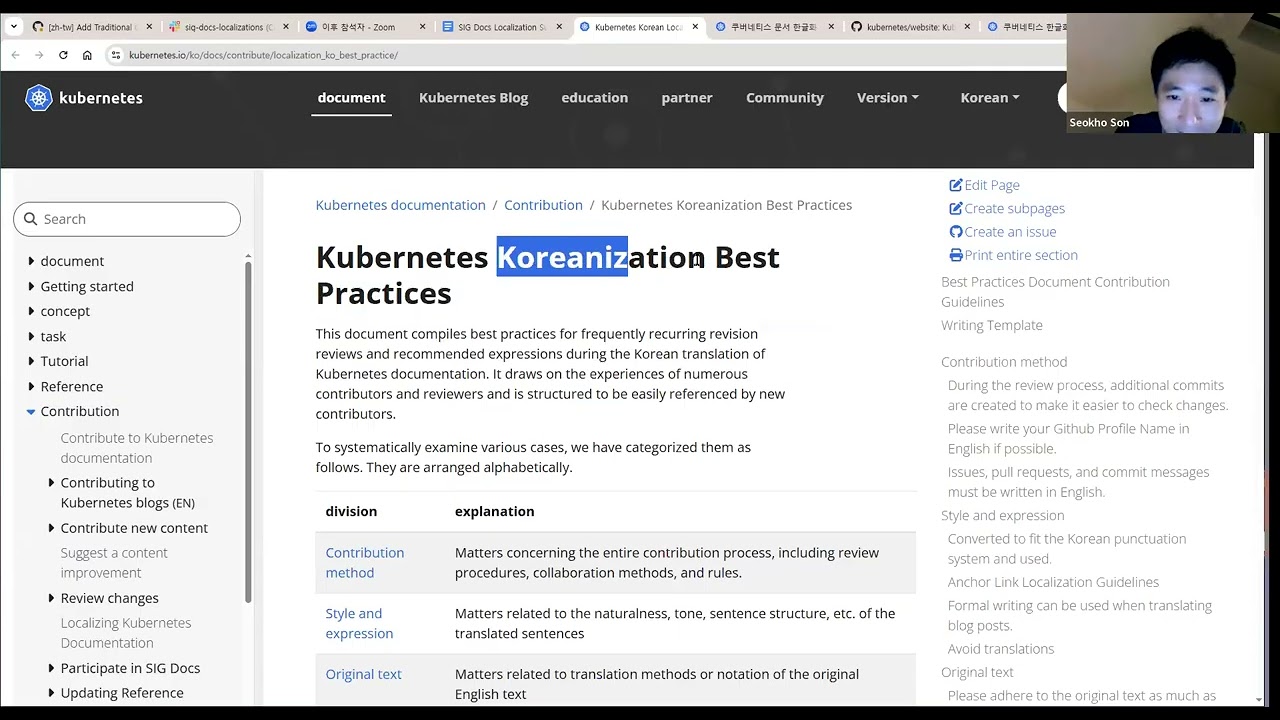Close the Kubernetes Korean Localization tab
The image size is (1280, 720).
coord(695,27)
